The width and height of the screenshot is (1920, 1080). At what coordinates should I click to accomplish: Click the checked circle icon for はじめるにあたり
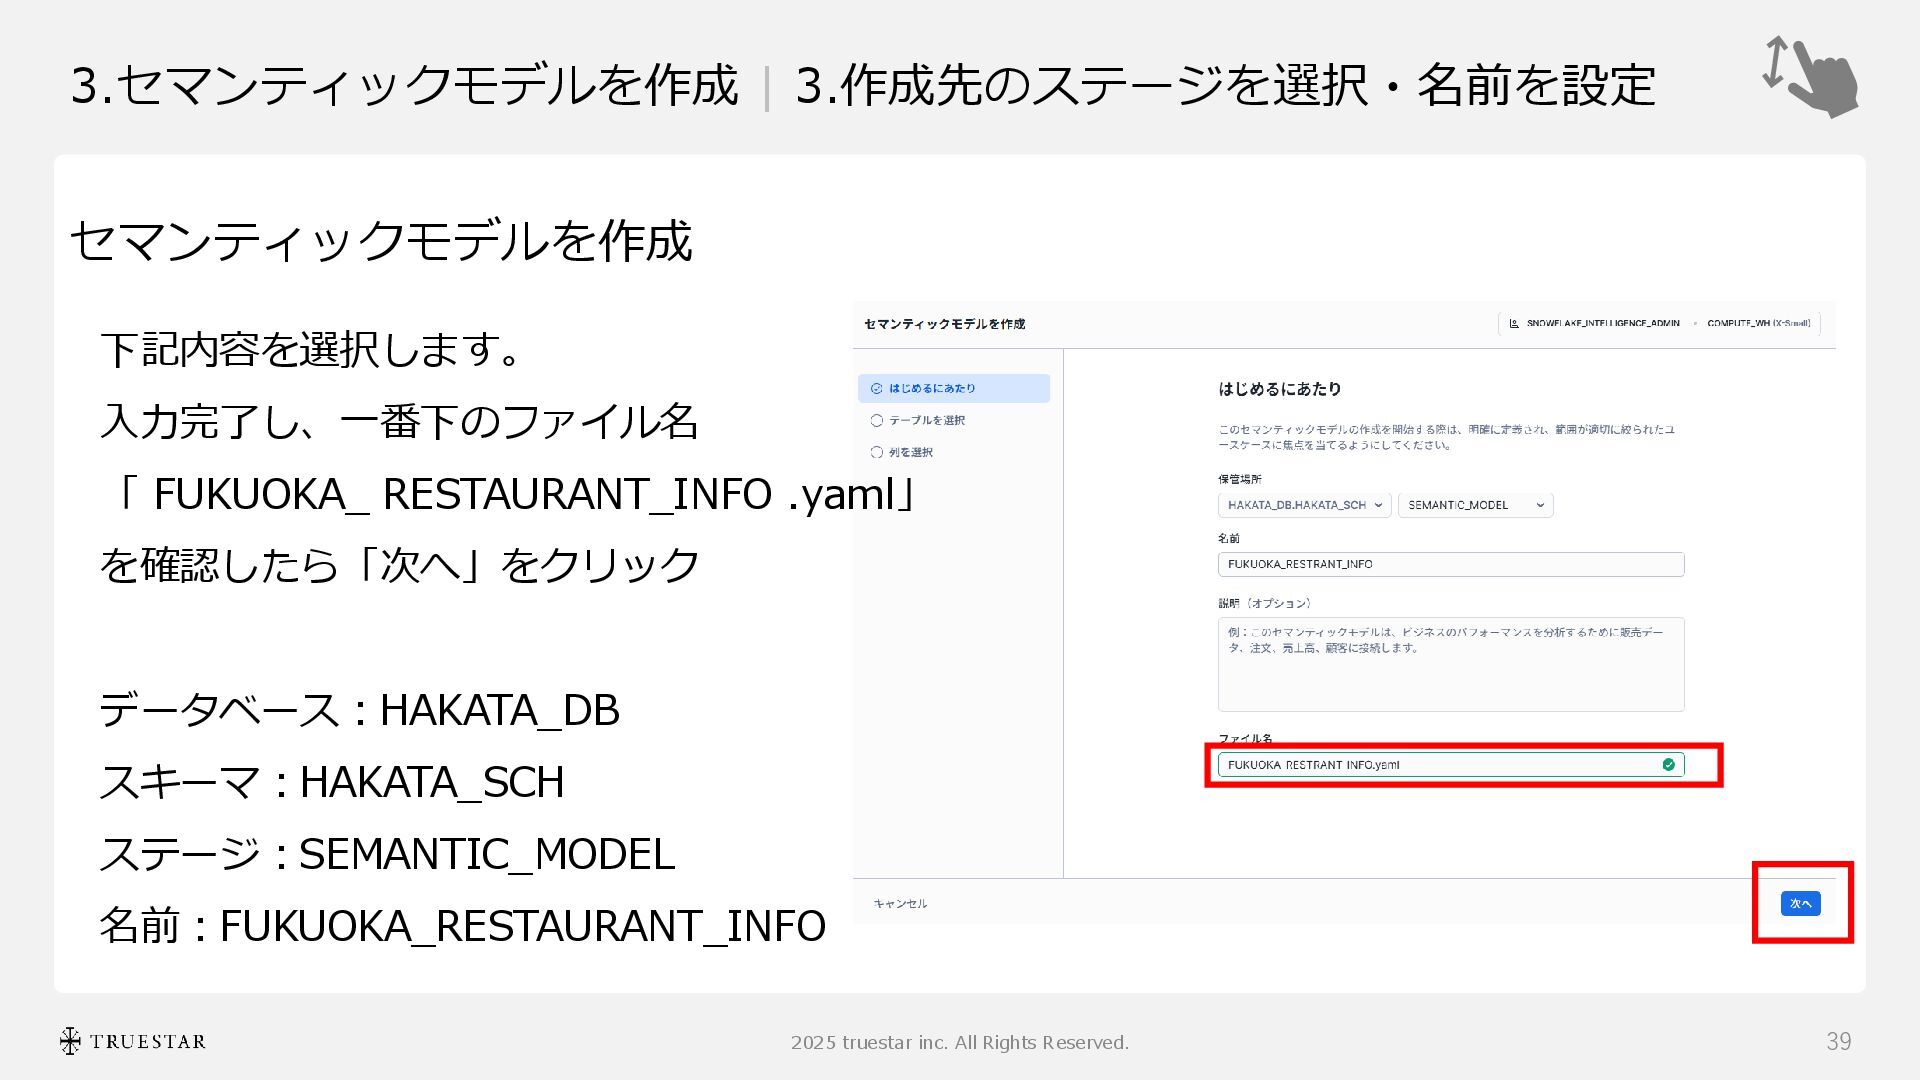pos(877,389)
